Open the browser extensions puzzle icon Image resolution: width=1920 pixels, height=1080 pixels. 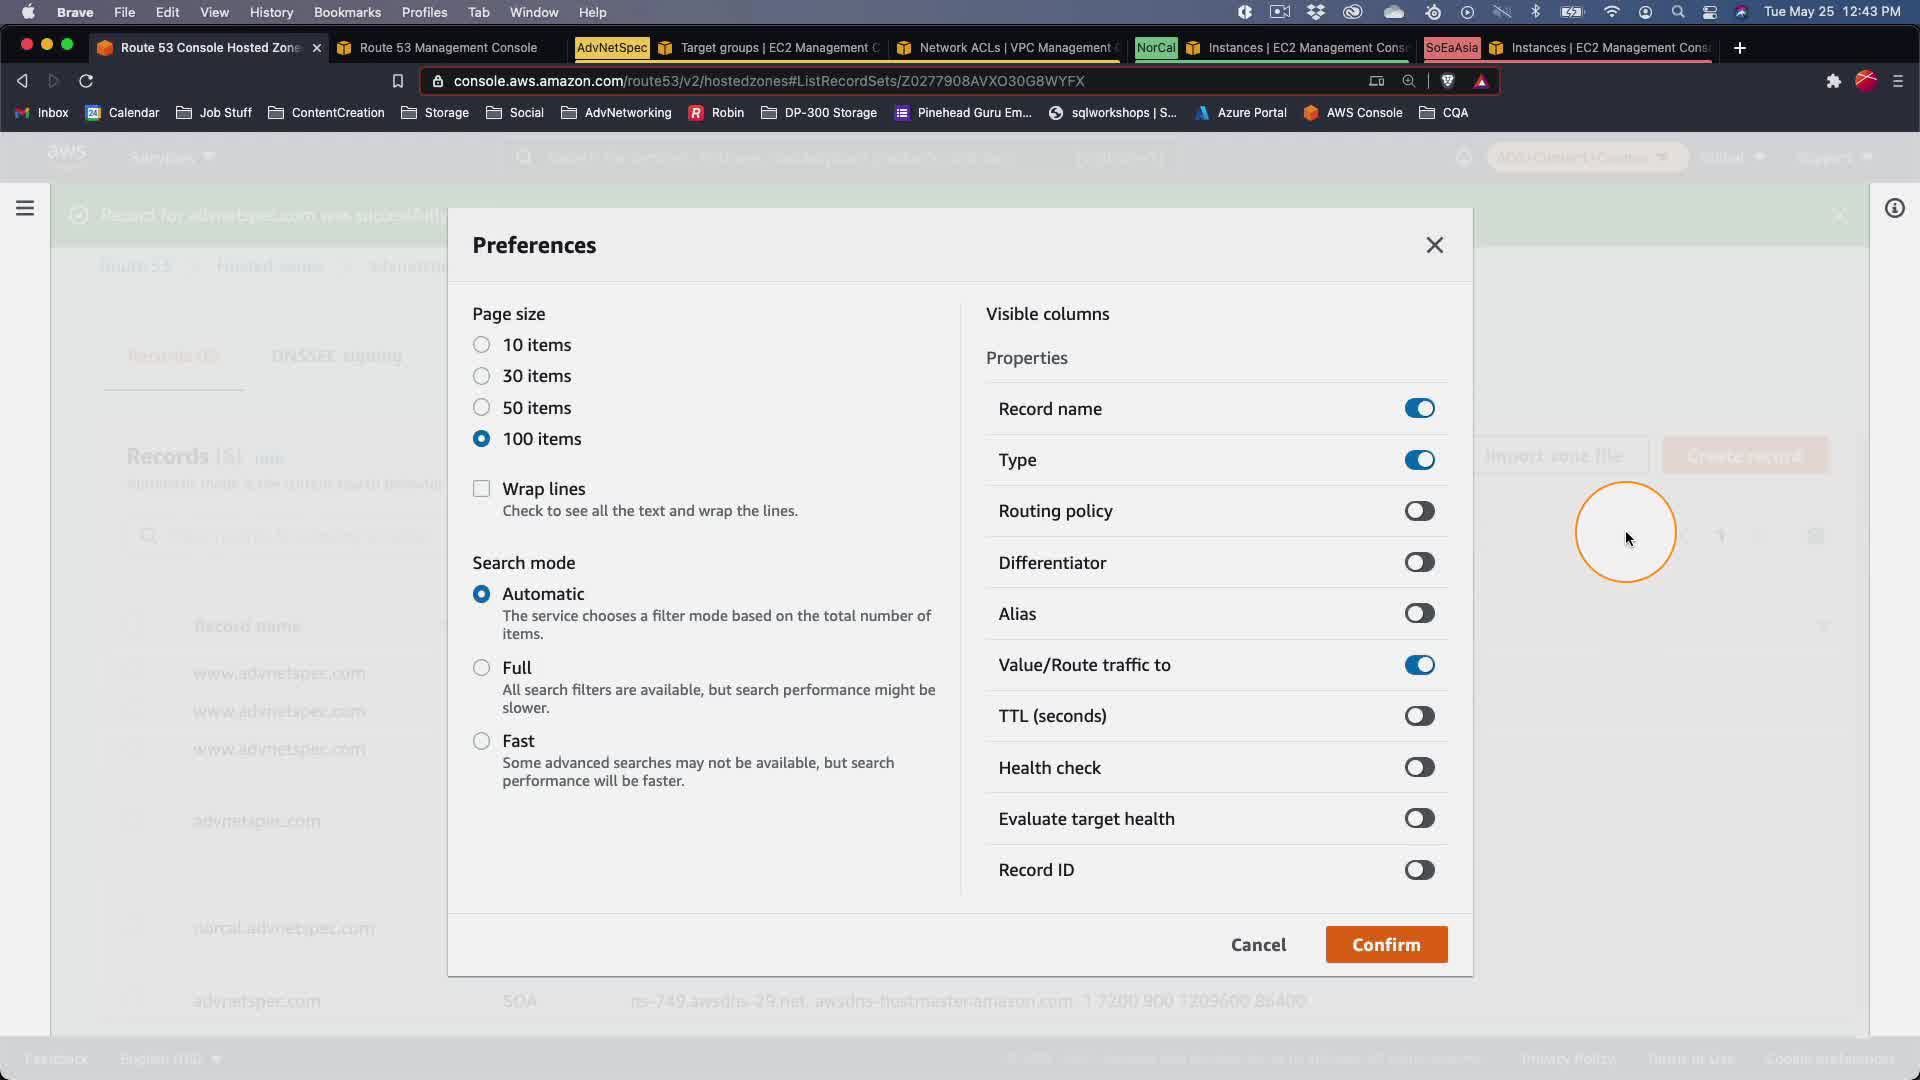tap(1833, 81)
